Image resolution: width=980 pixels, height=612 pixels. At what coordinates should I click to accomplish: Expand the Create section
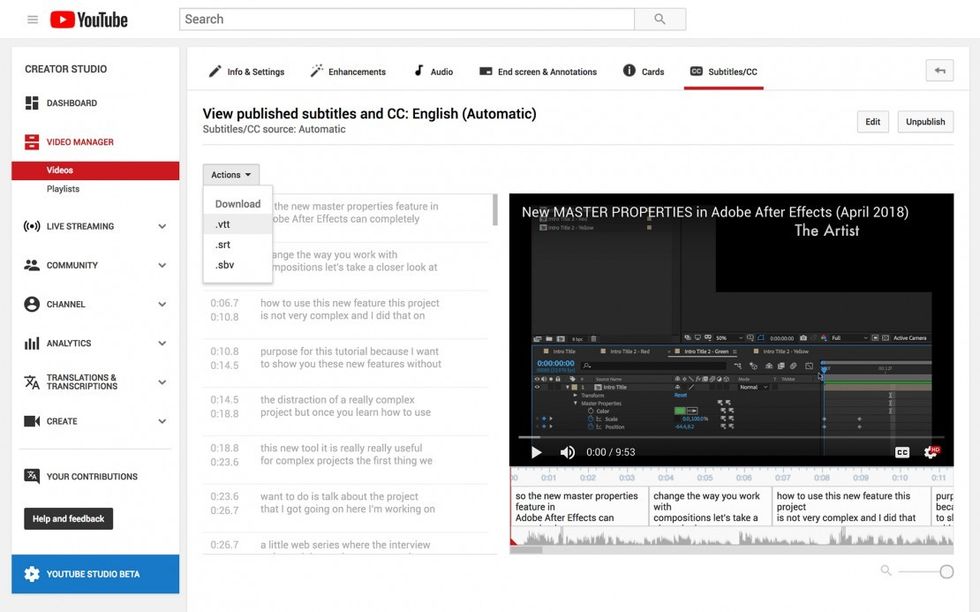point(162,421)
